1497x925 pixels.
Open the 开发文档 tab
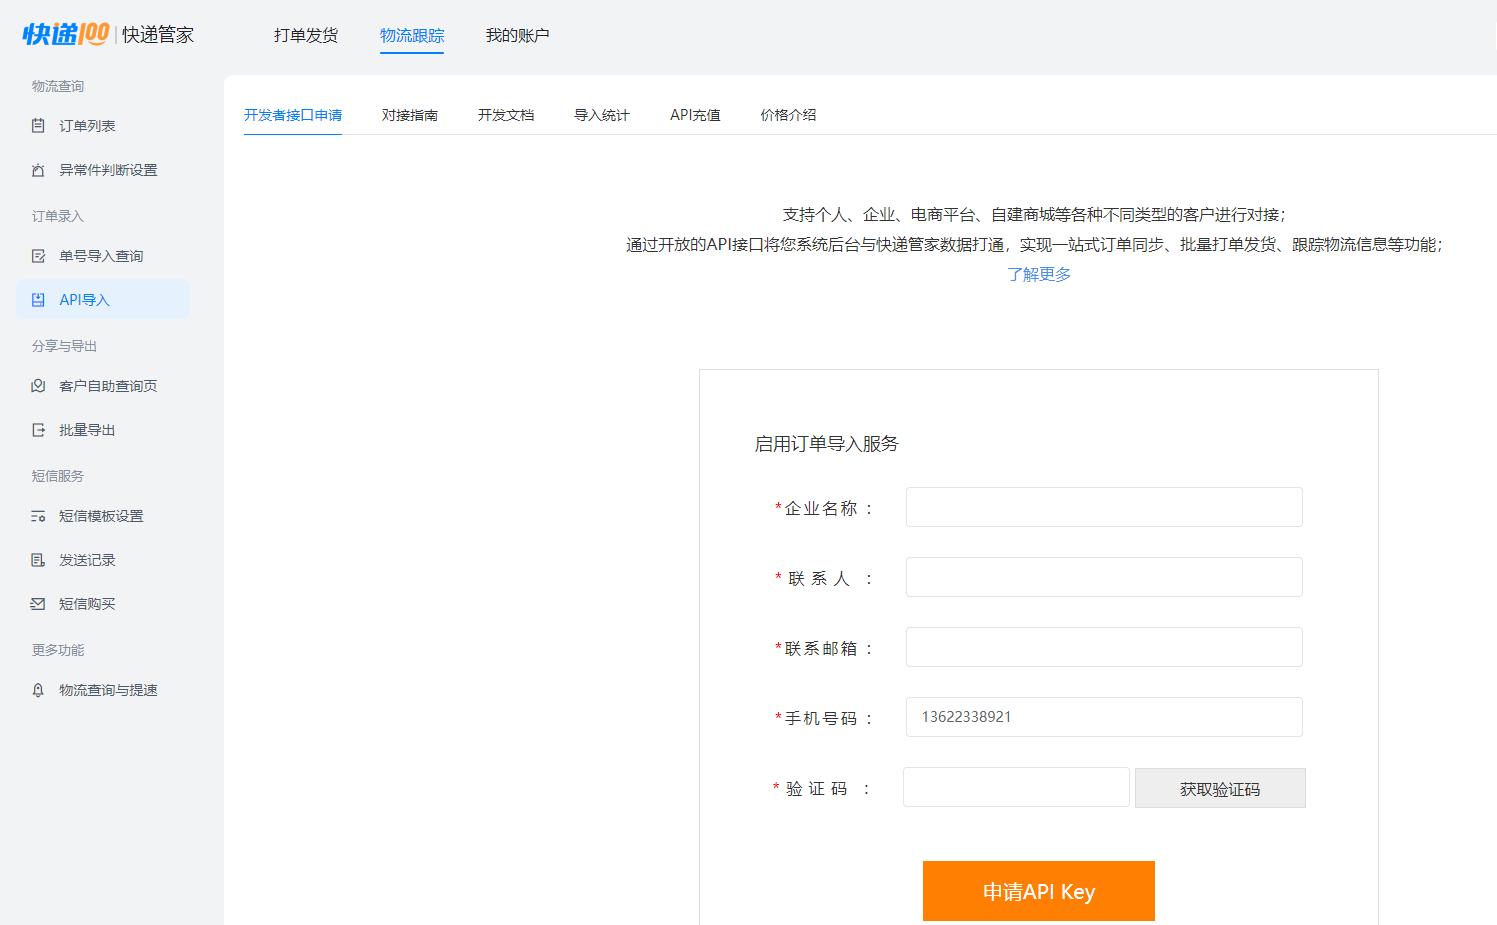[506, 114]
